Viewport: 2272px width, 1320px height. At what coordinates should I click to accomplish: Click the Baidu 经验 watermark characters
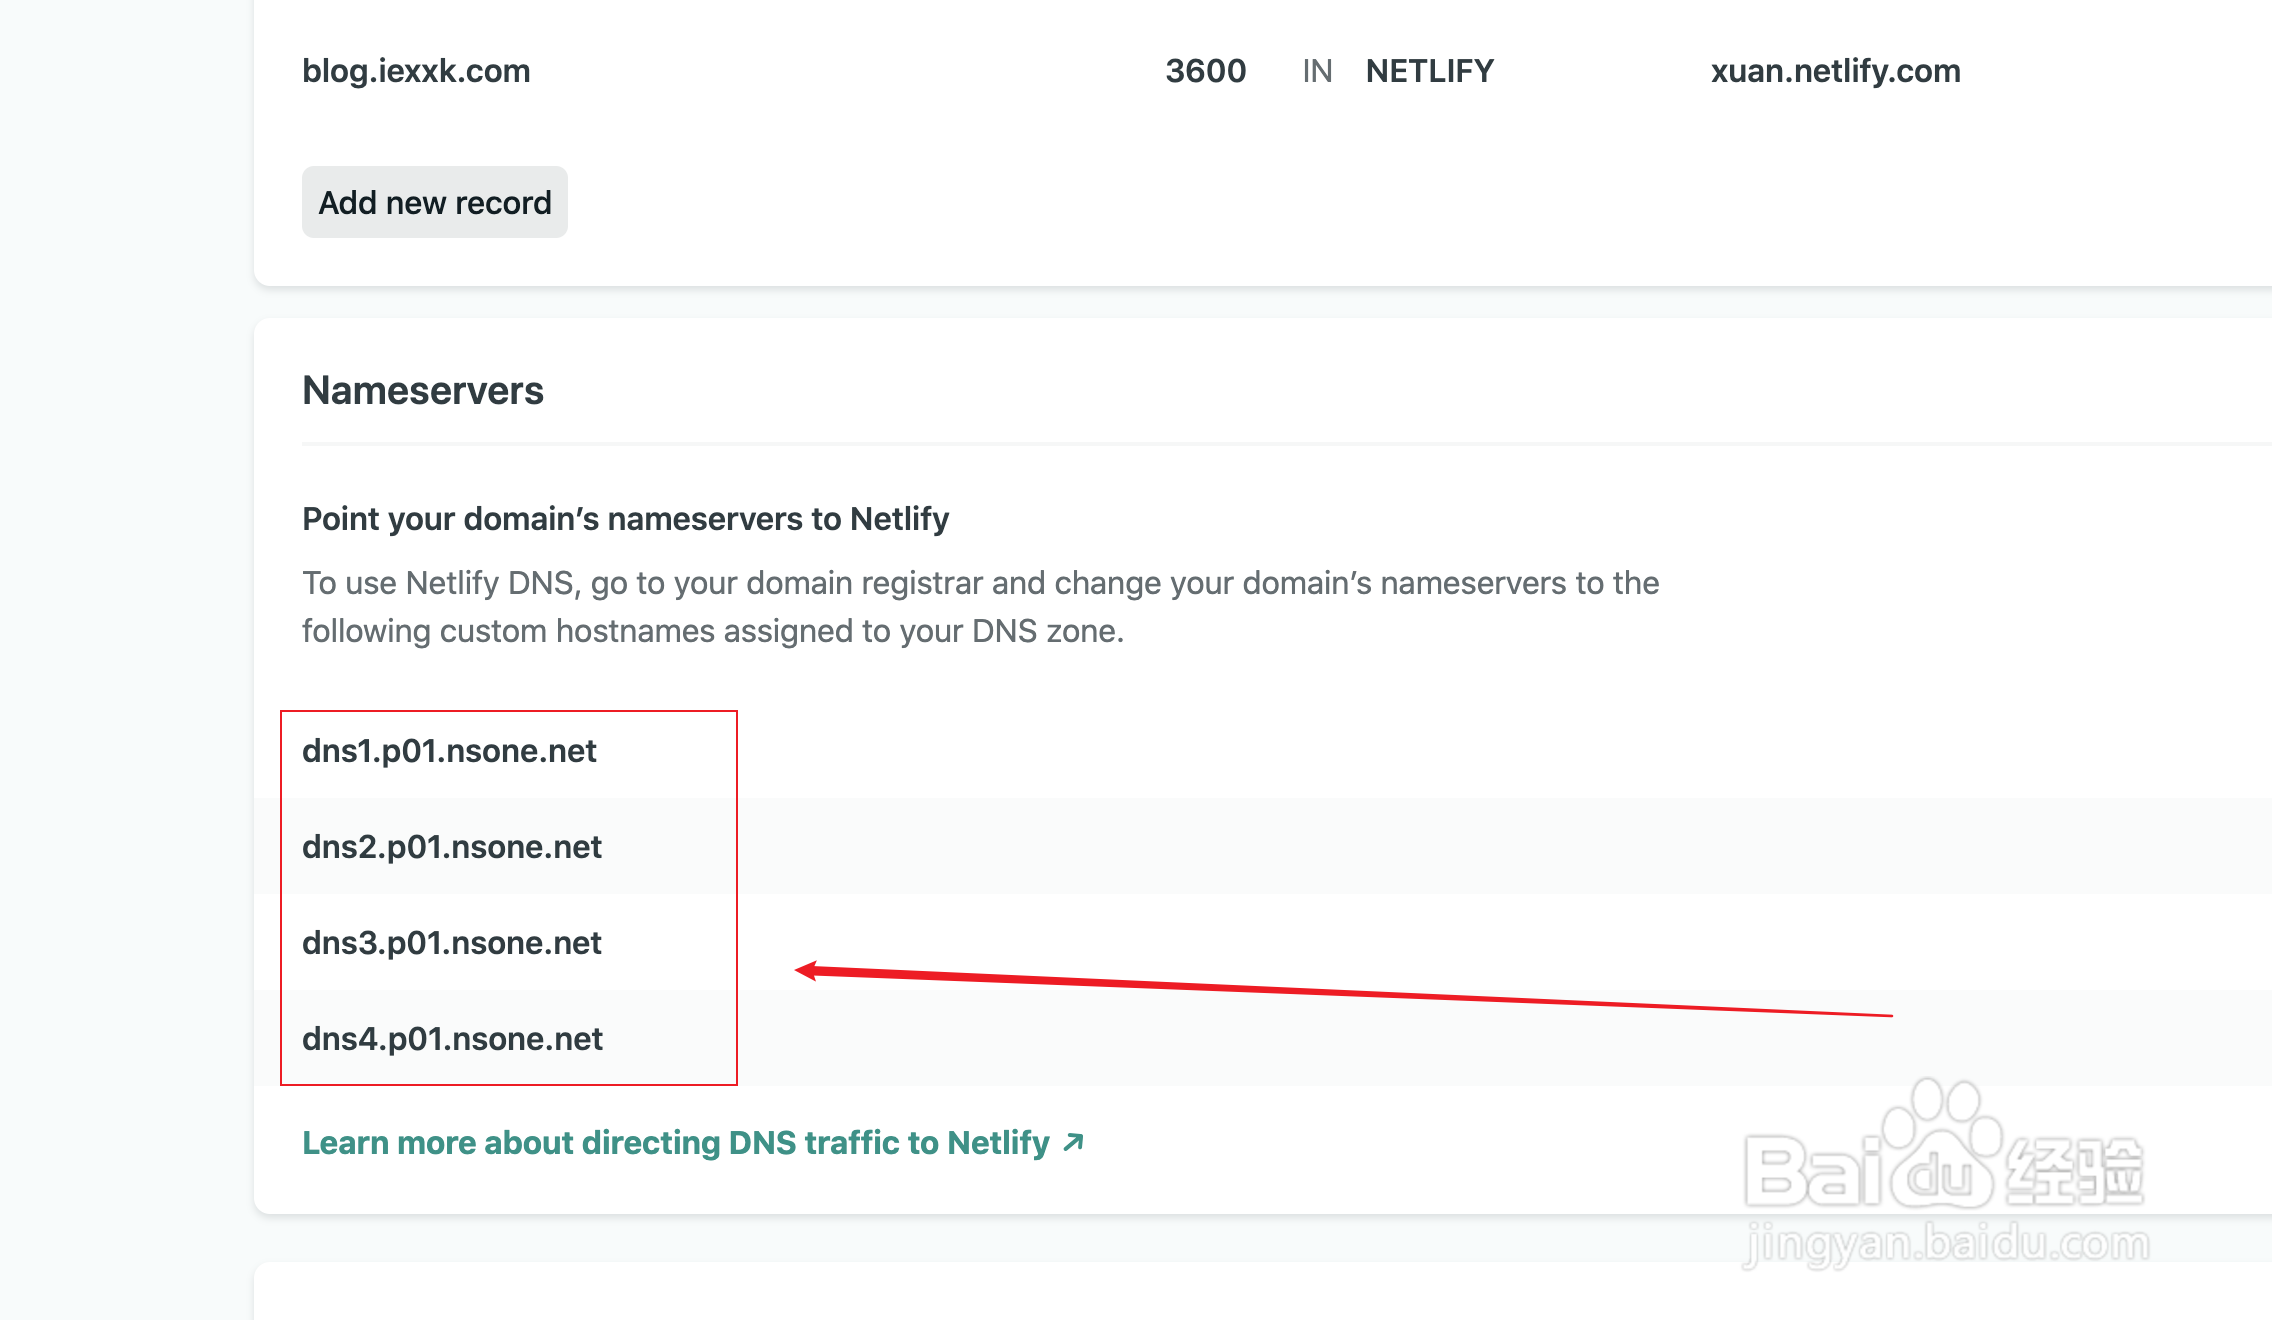(2075, 1170)
